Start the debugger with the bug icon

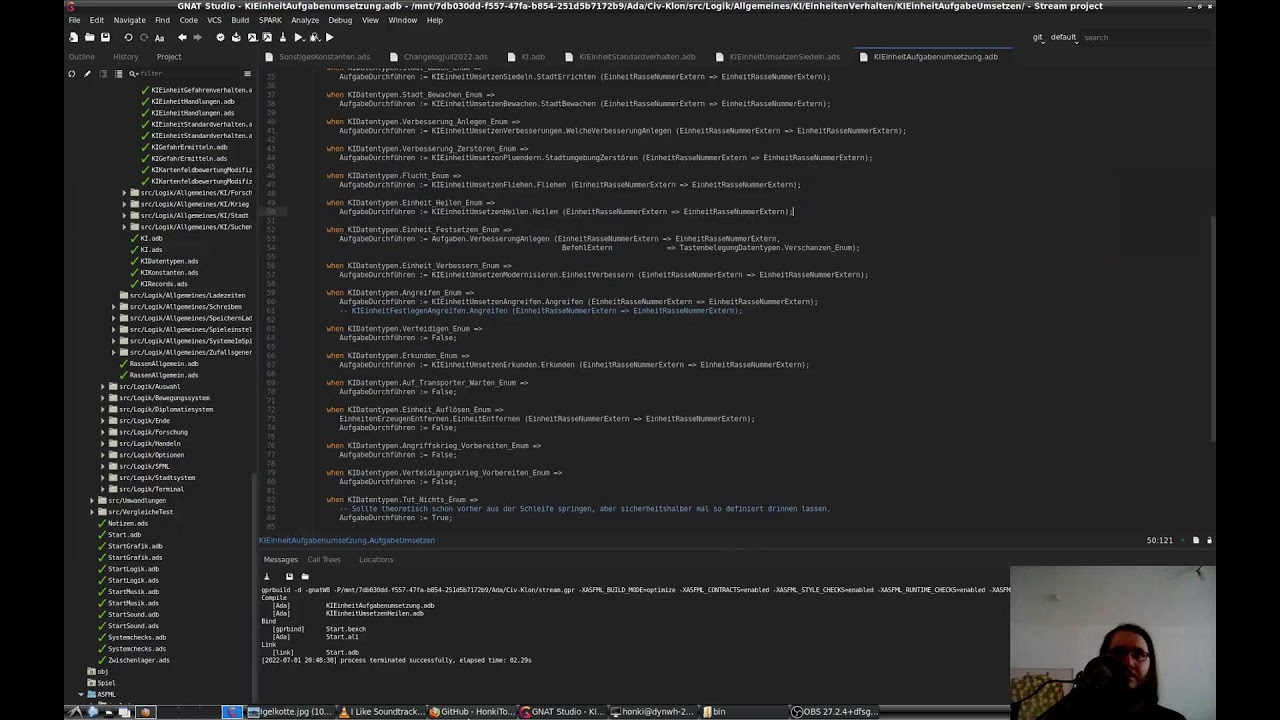[x=314, y=37]
